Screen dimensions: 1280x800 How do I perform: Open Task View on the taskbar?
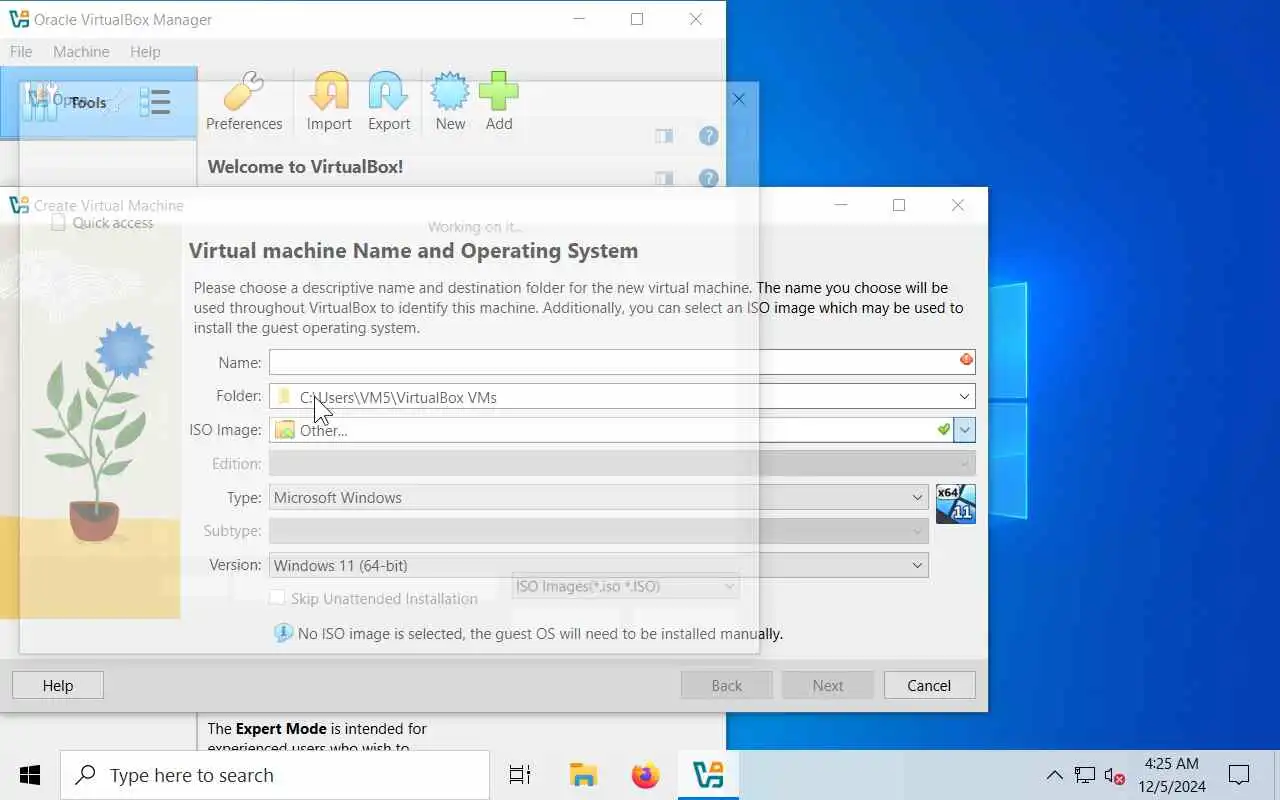[520, 775]
